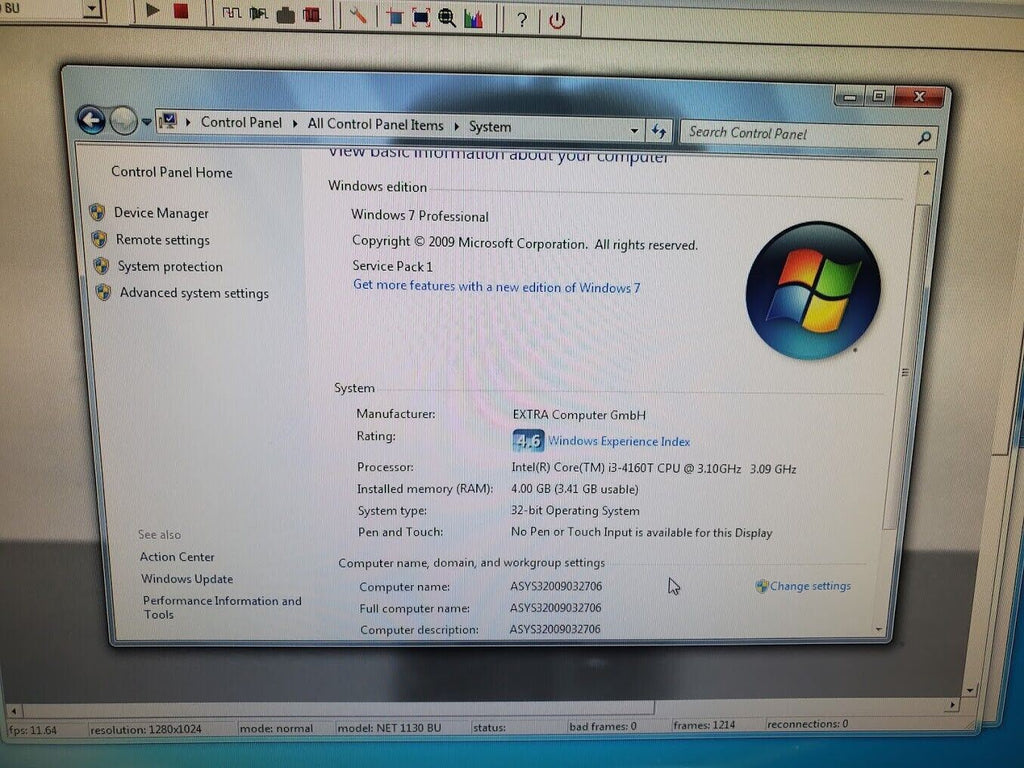Select All Control Panel Items breadcrumb
1024x768 pixels.
coord(376,124)
